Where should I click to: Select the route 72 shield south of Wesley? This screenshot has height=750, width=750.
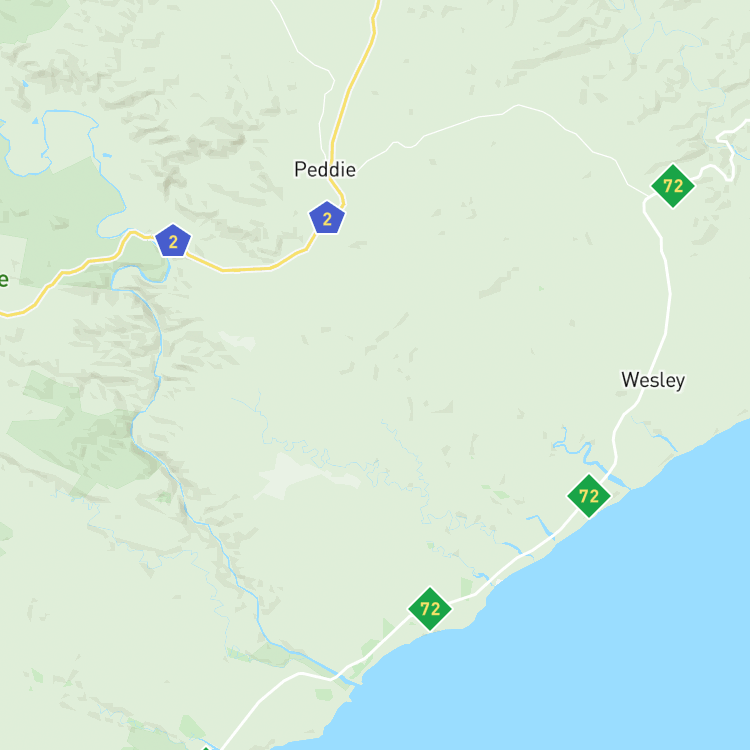tap(588, 496)
